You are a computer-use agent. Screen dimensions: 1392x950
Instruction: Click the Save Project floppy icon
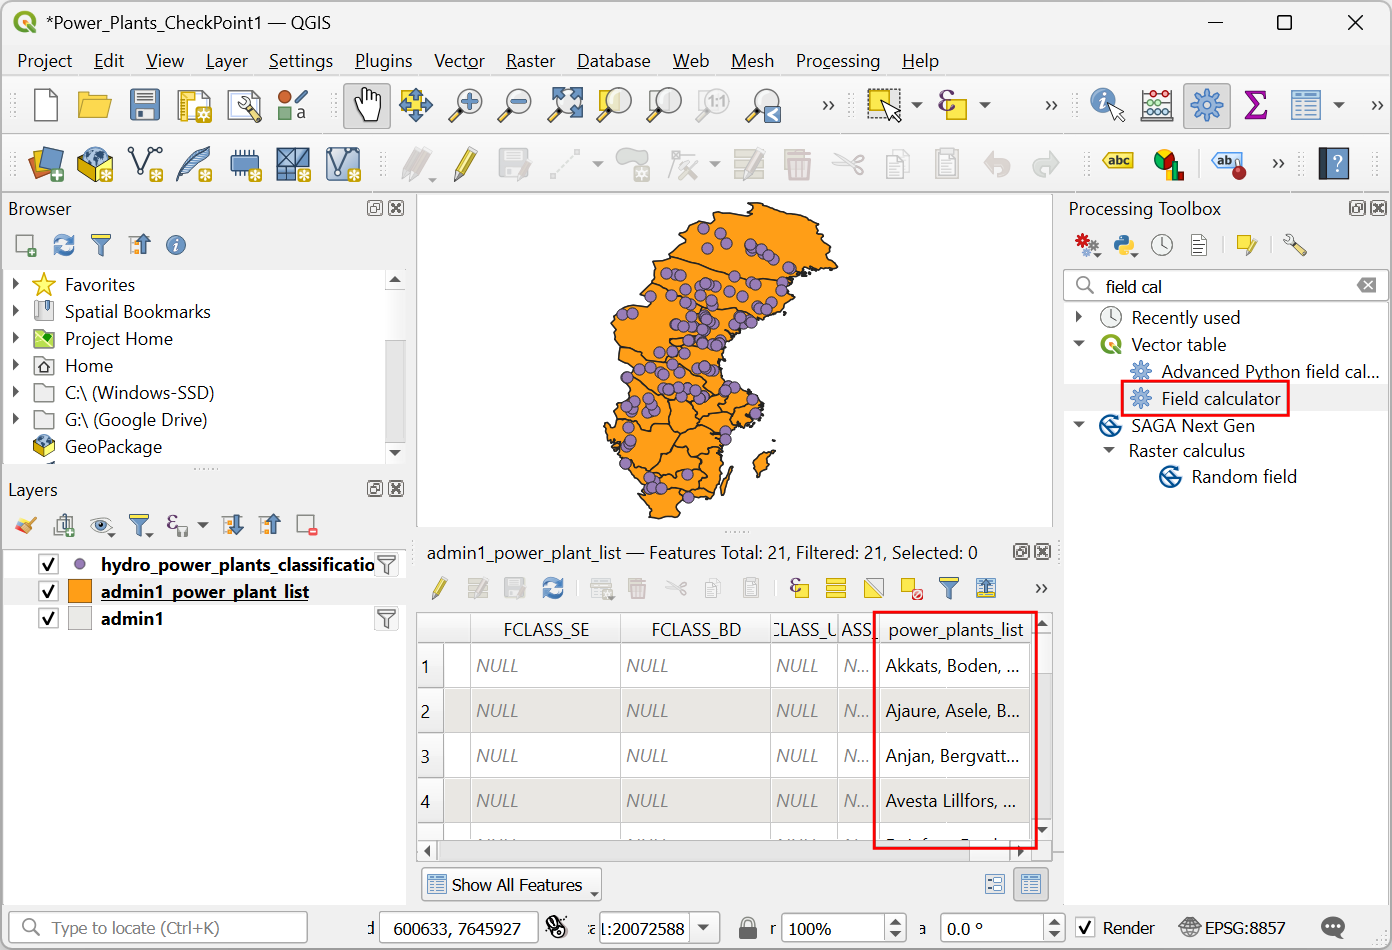pos(145,105)
